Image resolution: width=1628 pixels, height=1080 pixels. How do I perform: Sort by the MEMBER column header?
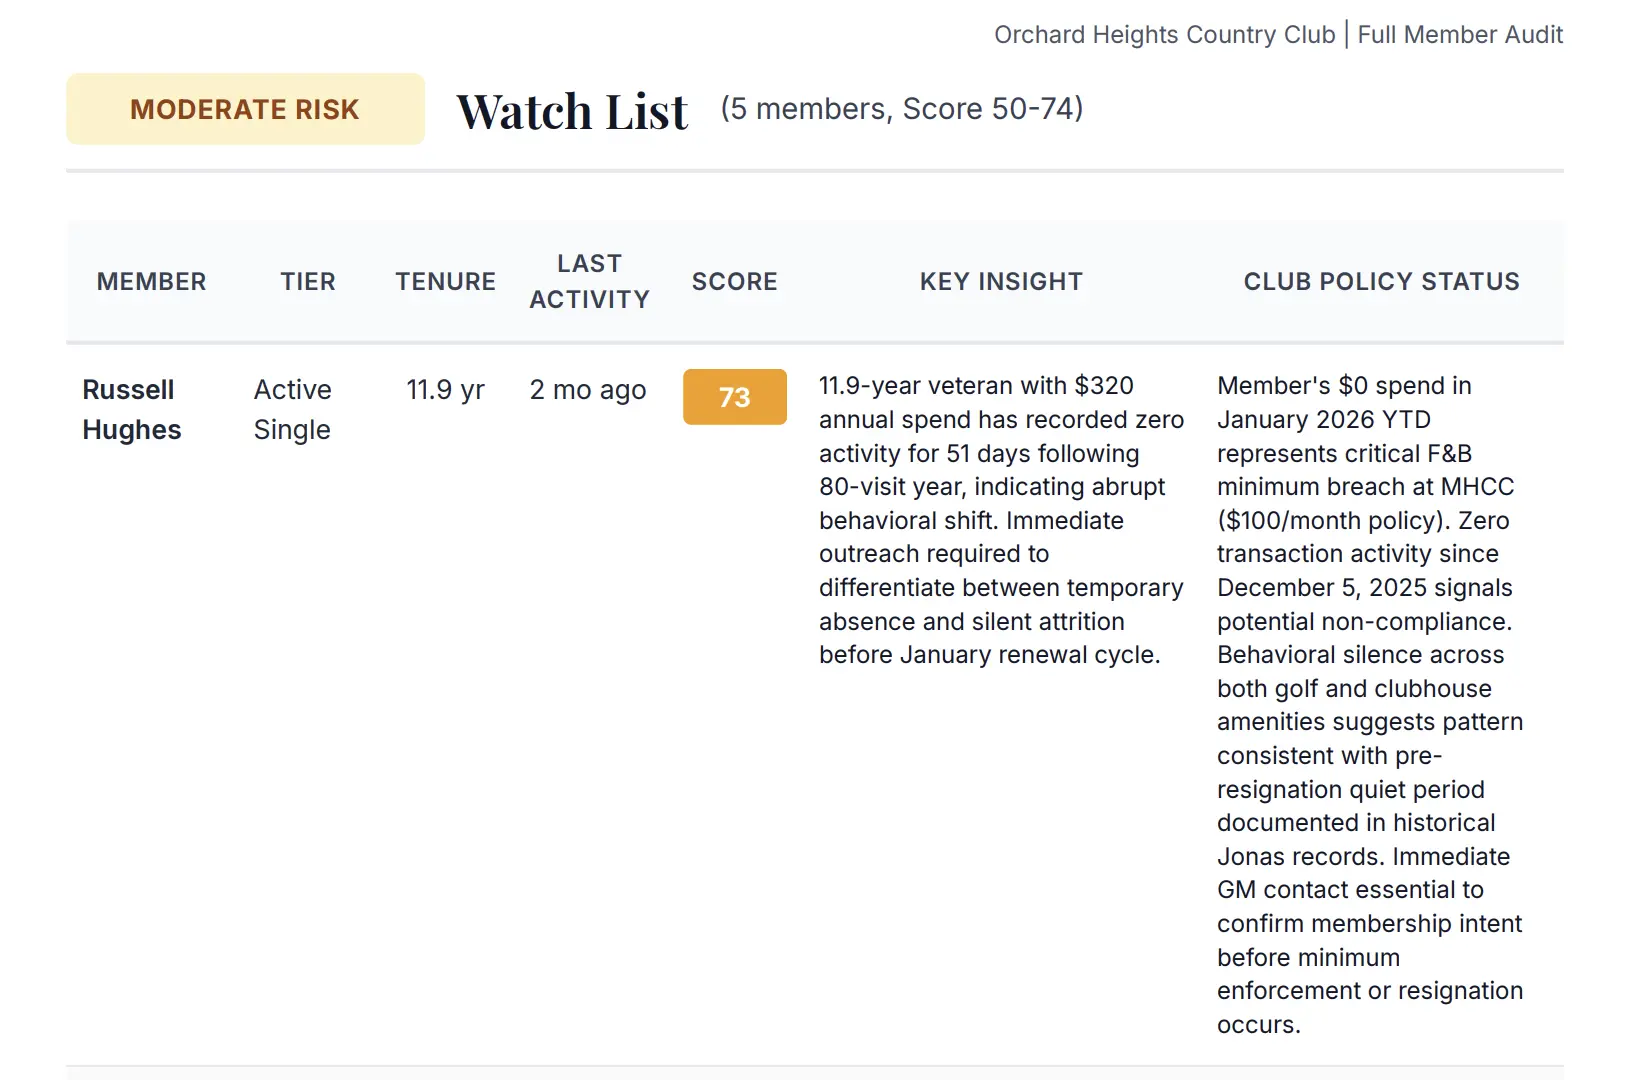151,282
